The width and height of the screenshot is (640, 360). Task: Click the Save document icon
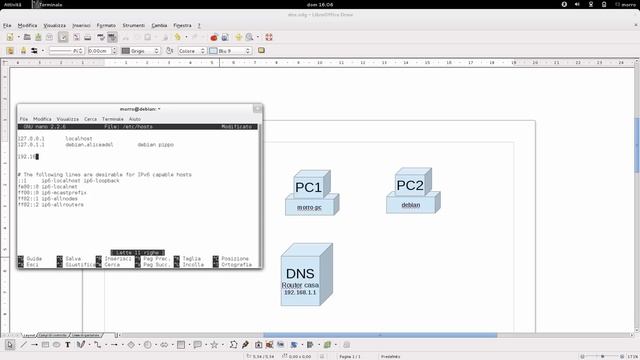pos(38,38)
